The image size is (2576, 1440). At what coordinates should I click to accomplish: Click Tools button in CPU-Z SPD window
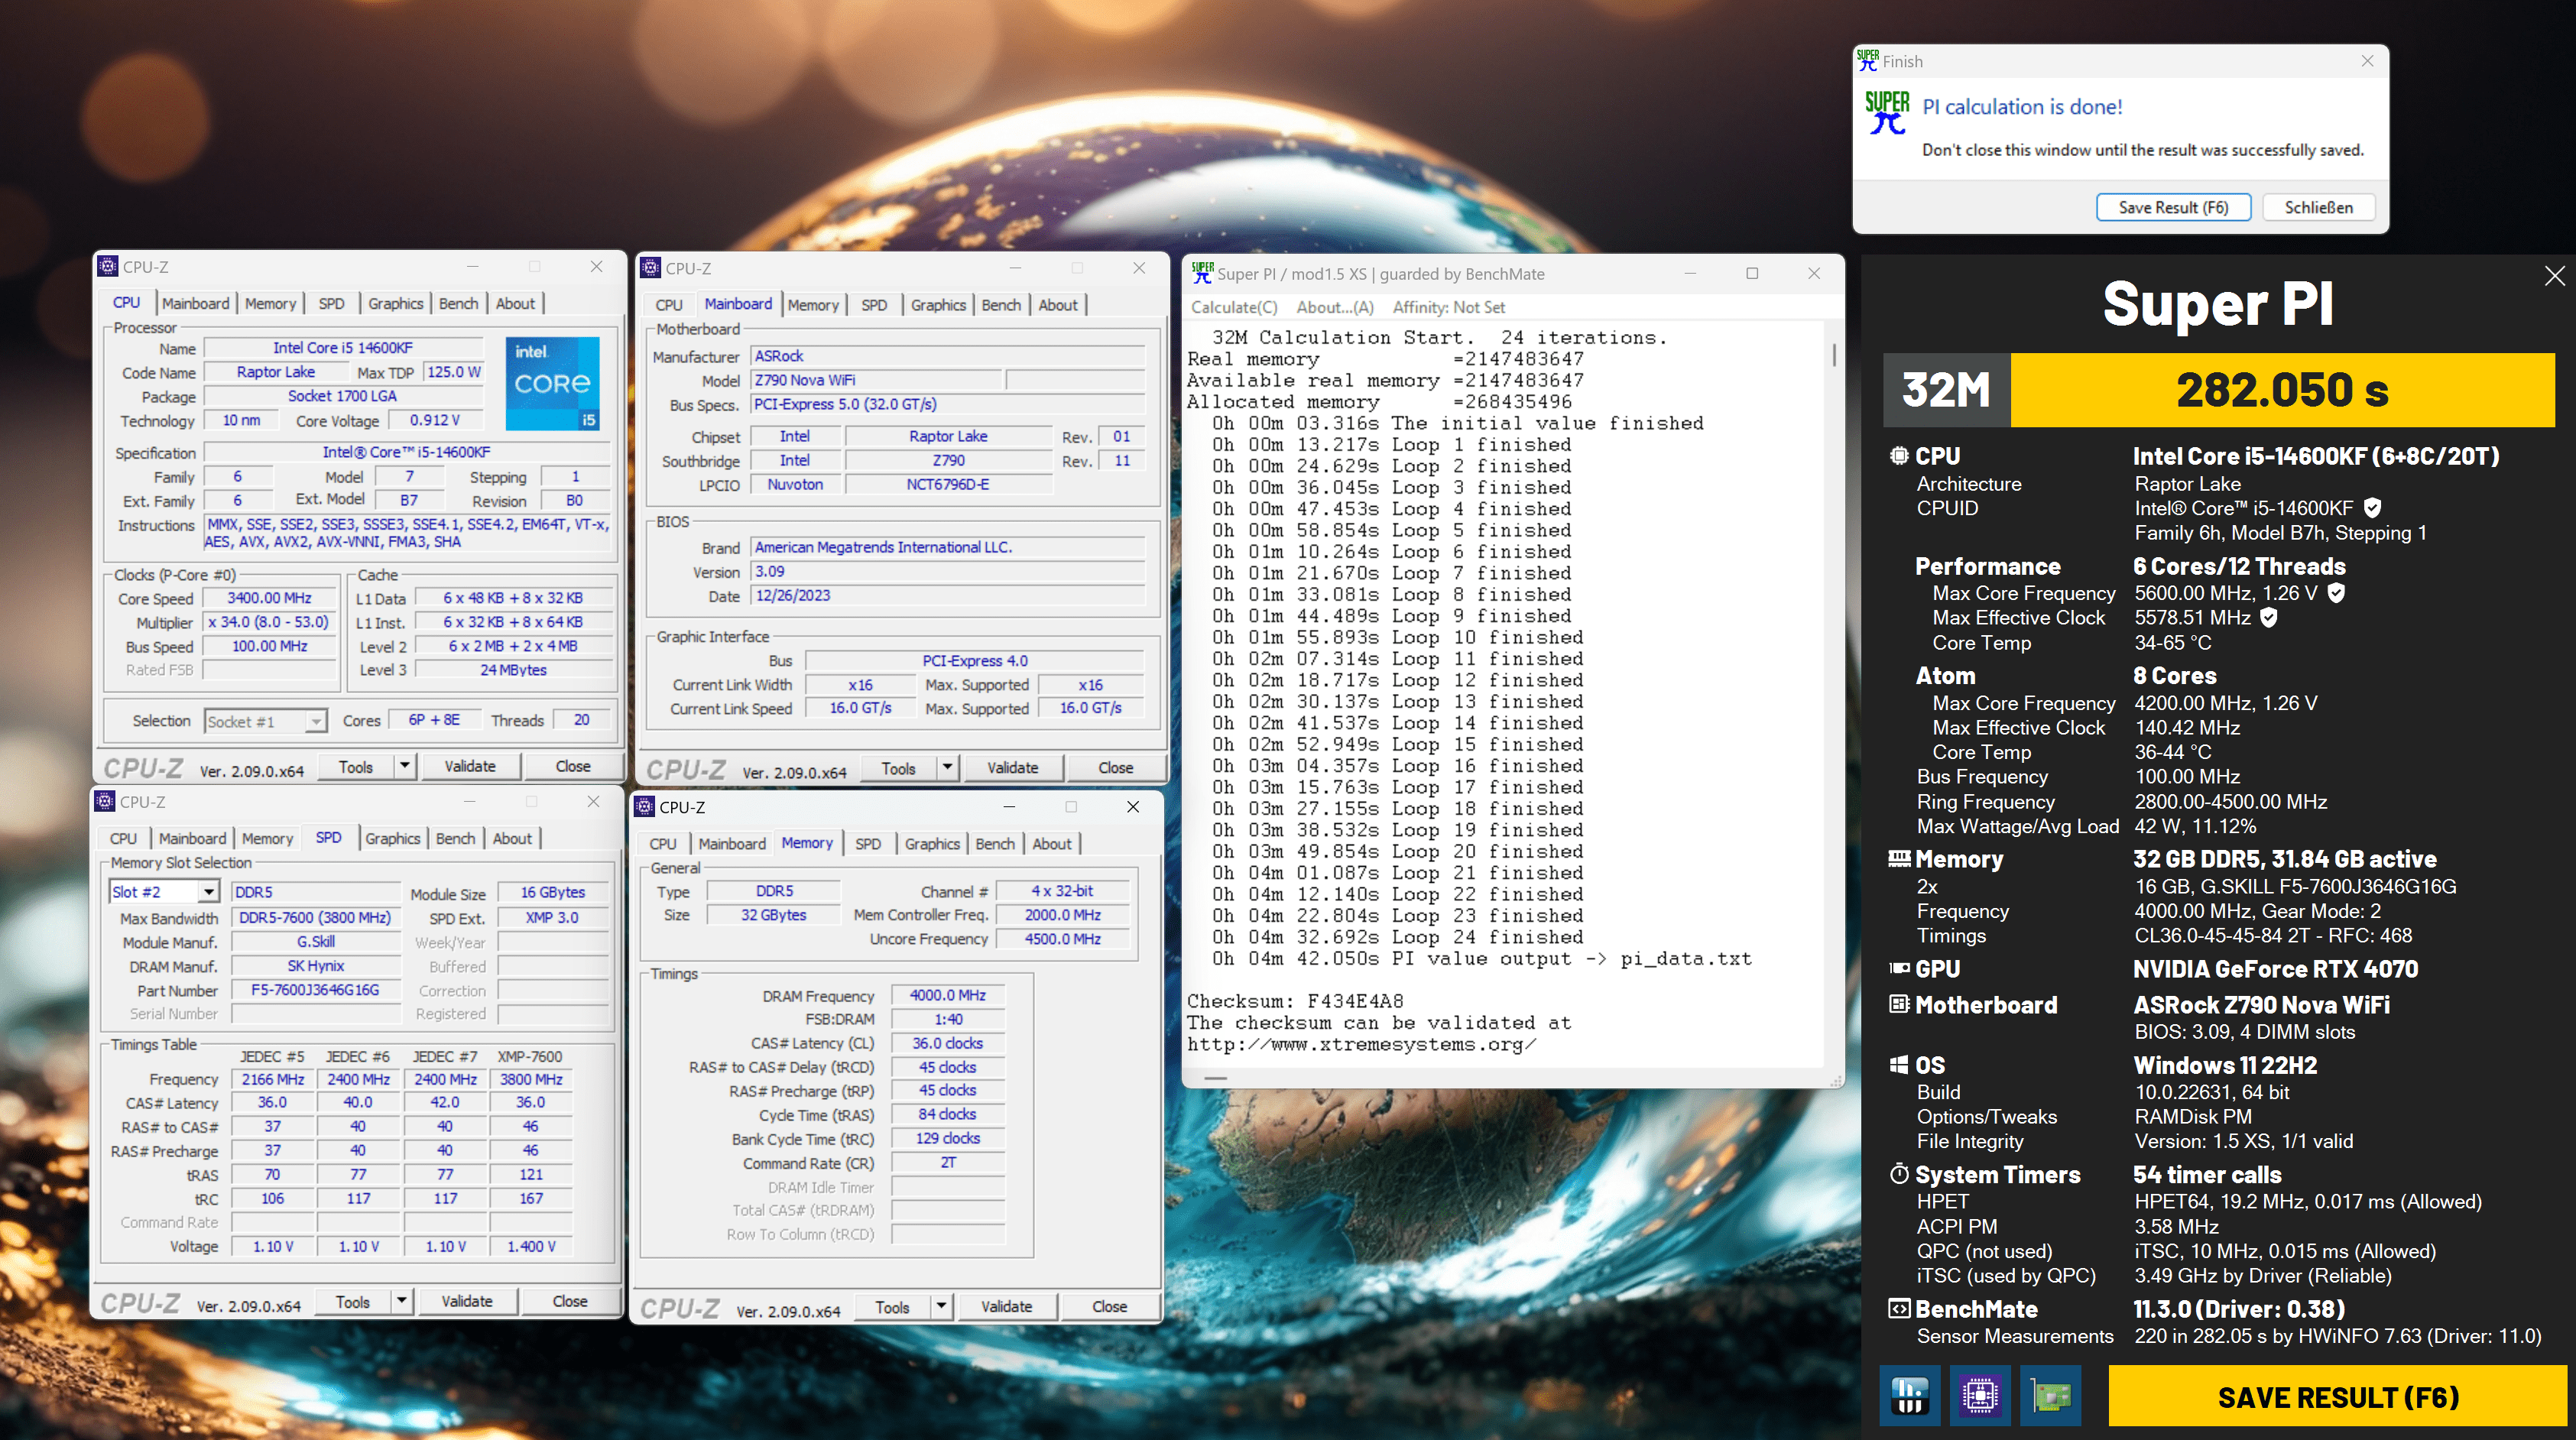click(353, 1301)
